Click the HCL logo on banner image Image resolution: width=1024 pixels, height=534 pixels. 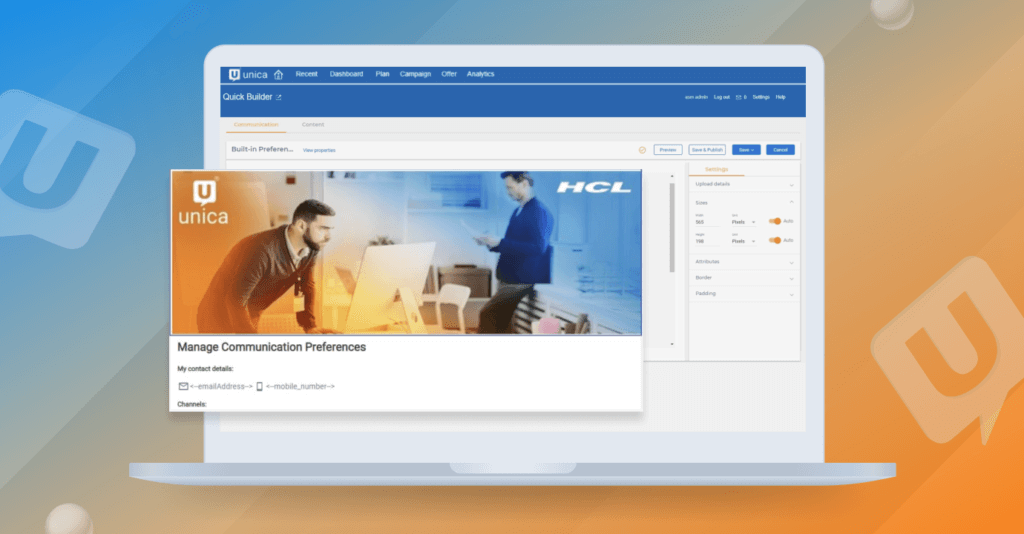593,187
